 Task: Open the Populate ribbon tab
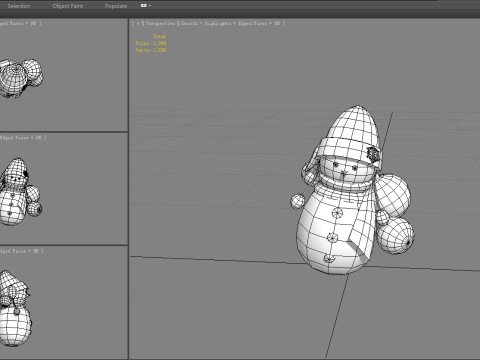tap(116, 6)
